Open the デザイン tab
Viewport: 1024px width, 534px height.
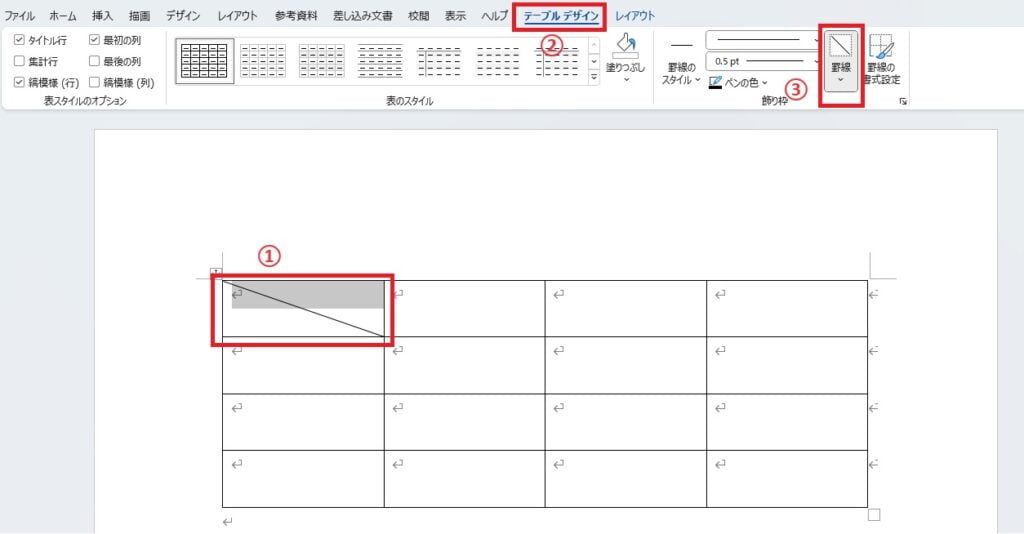click(x=183, y=16)
